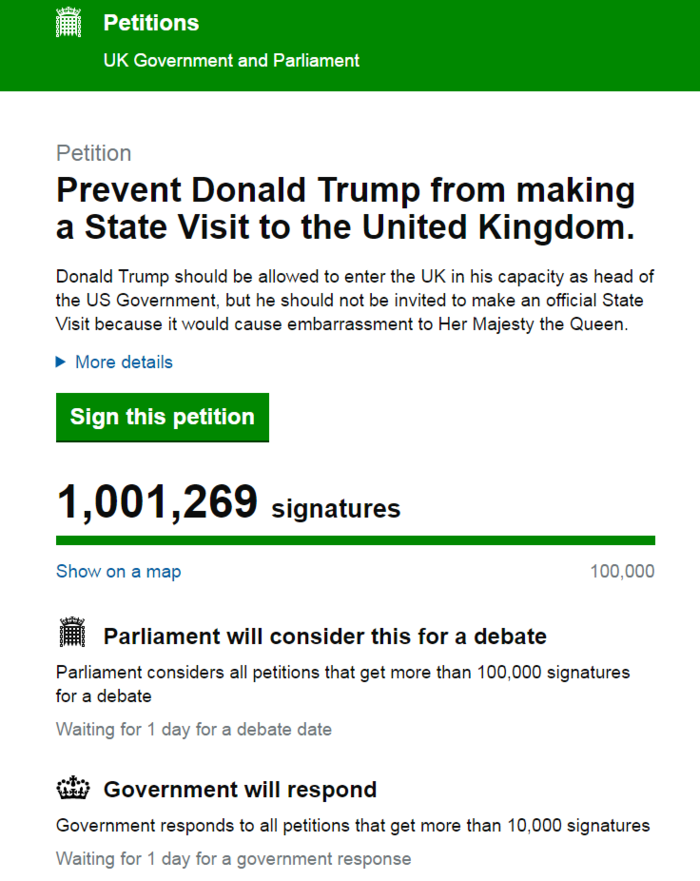The height and width of the screenshot is (881, 700).
Task: Click the waiting for debate date text
Action: [x=193, y=729]
